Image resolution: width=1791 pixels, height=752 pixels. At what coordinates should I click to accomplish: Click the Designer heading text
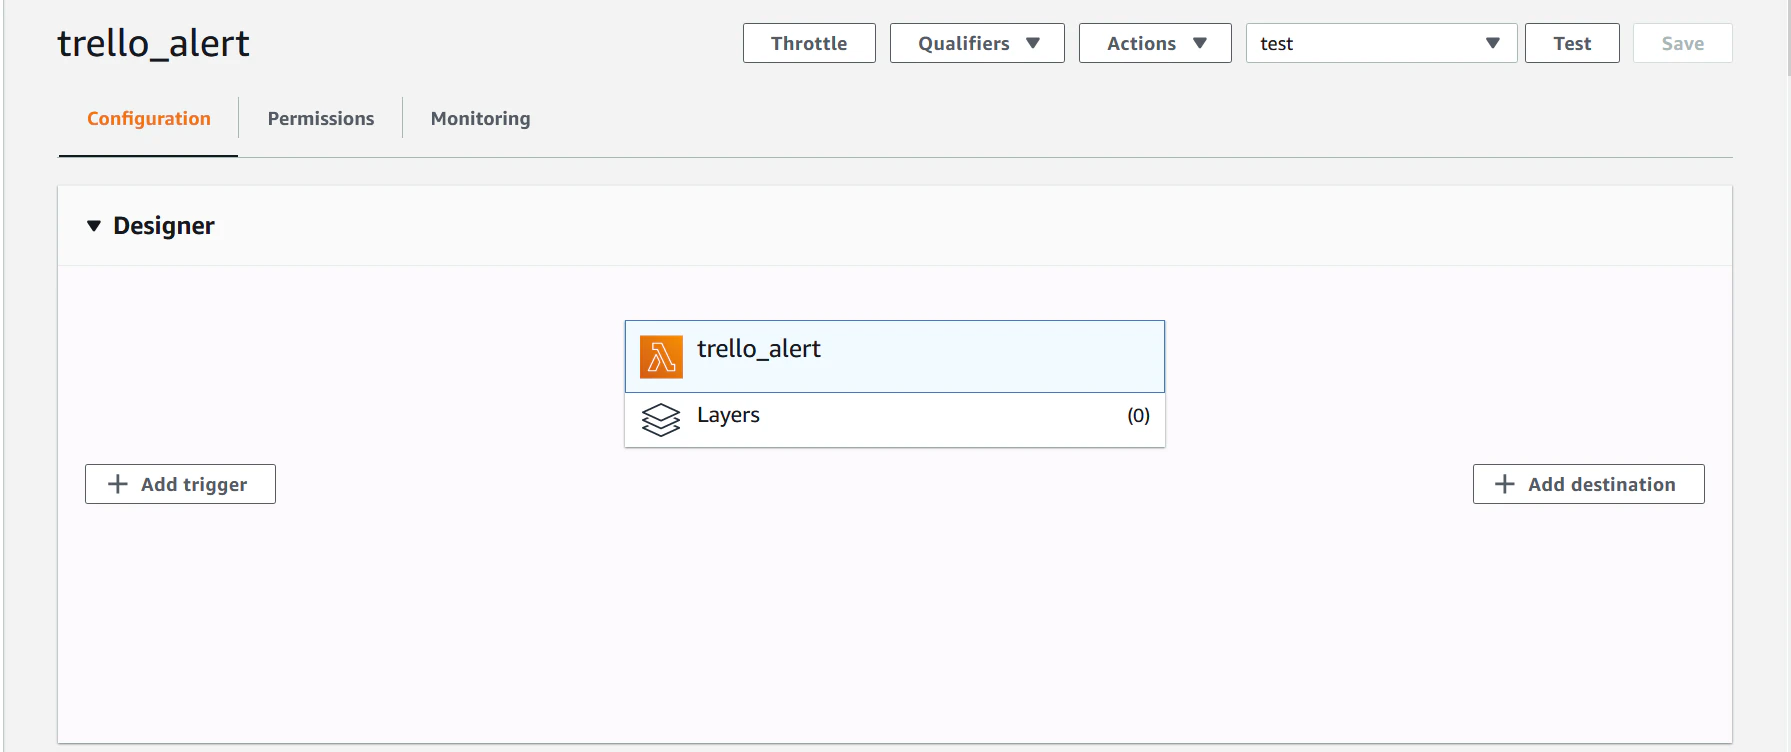click(x=164, y=226)
